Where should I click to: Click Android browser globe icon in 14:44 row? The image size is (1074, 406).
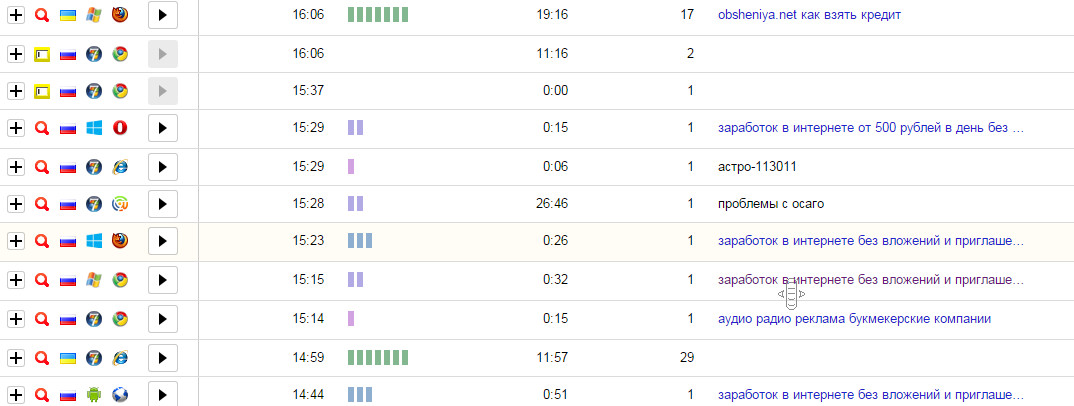point(120,395)
